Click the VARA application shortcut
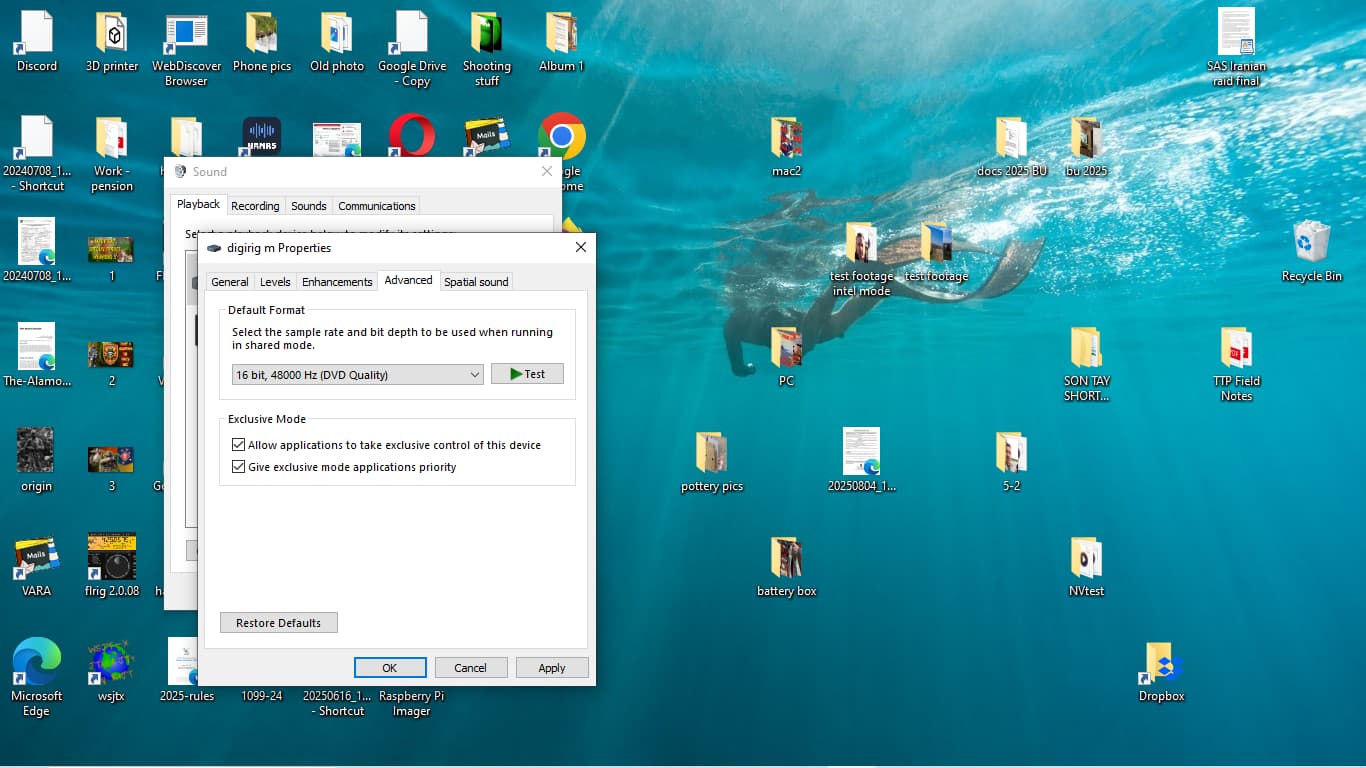Screen dimensions: 1366x768 (37, 558)
